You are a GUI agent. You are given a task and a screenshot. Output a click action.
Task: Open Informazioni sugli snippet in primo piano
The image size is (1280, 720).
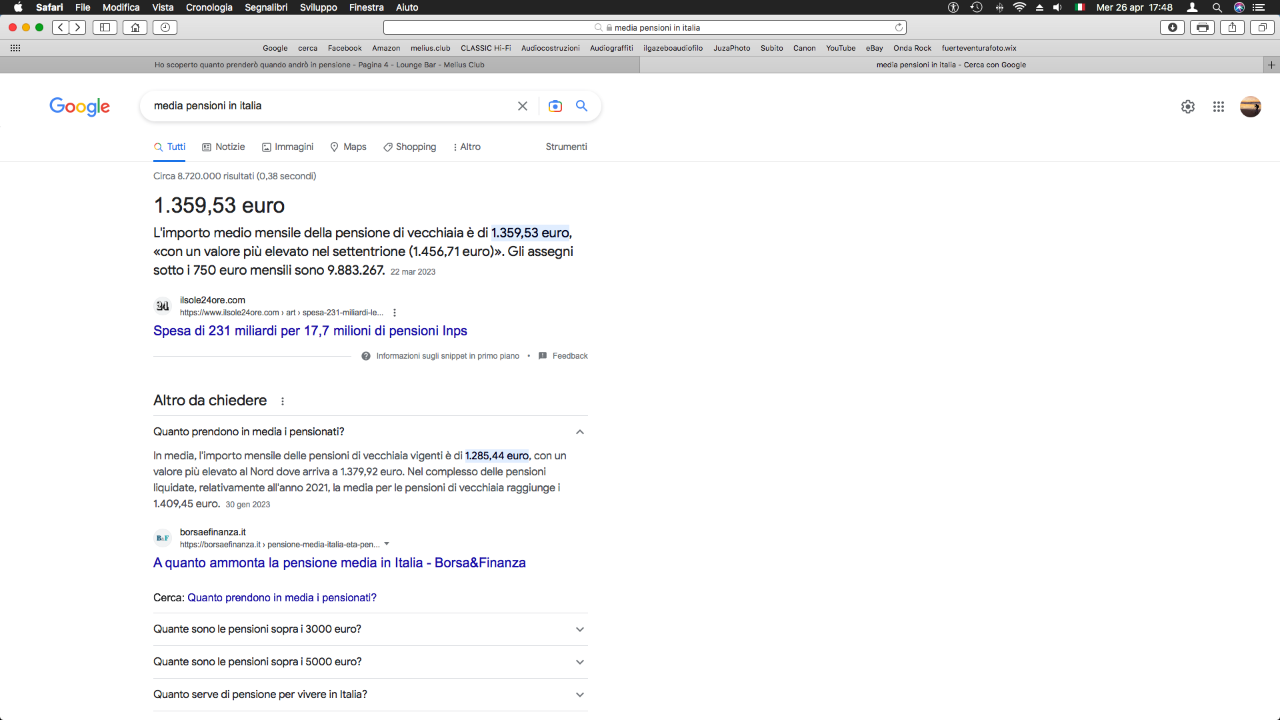(441, 356)
